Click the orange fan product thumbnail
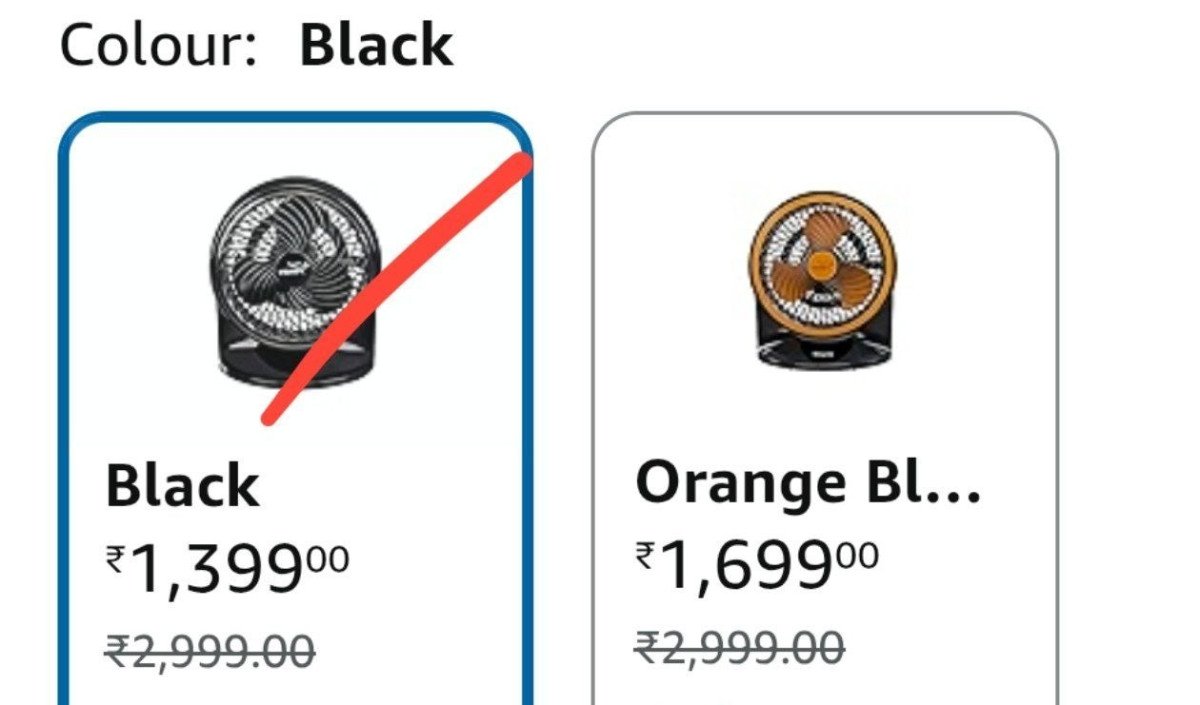Screen dimensions: 1200x705 pos(823,276)
